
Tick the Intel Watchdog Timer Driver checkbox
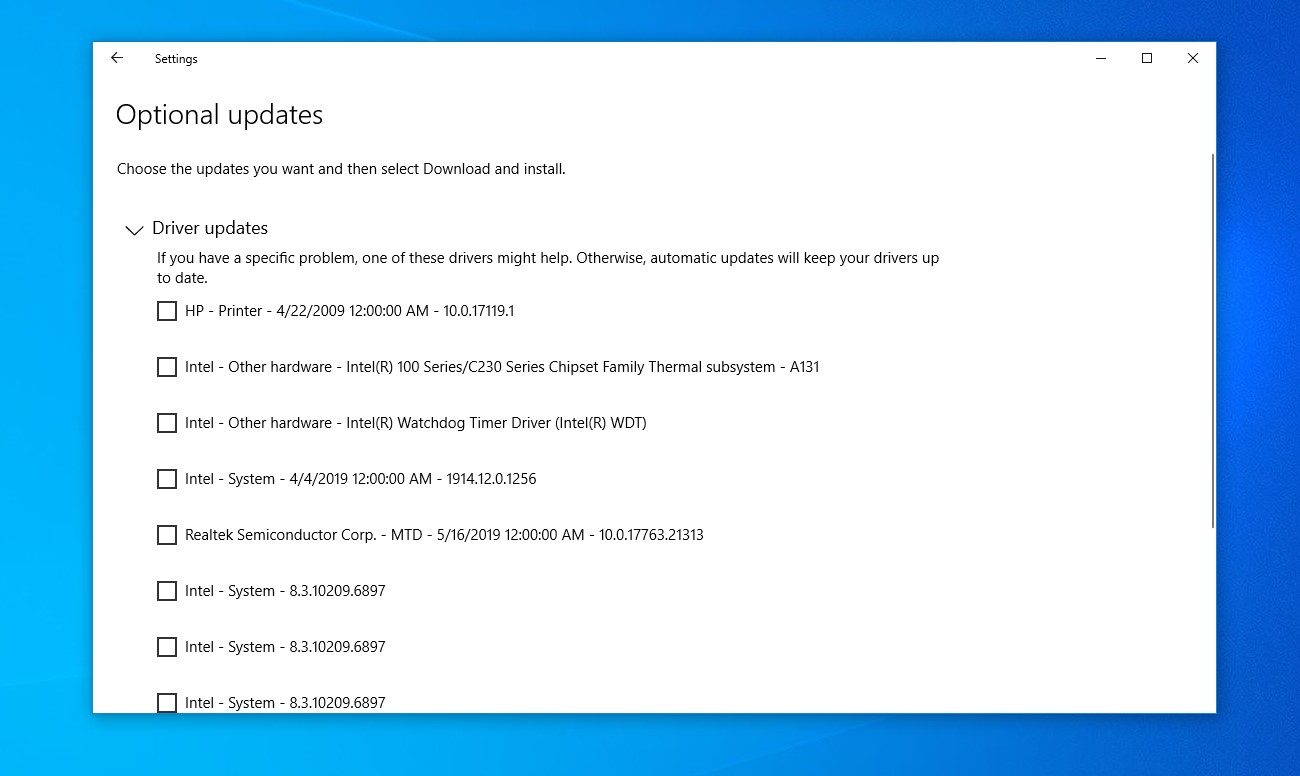(167, 423)
